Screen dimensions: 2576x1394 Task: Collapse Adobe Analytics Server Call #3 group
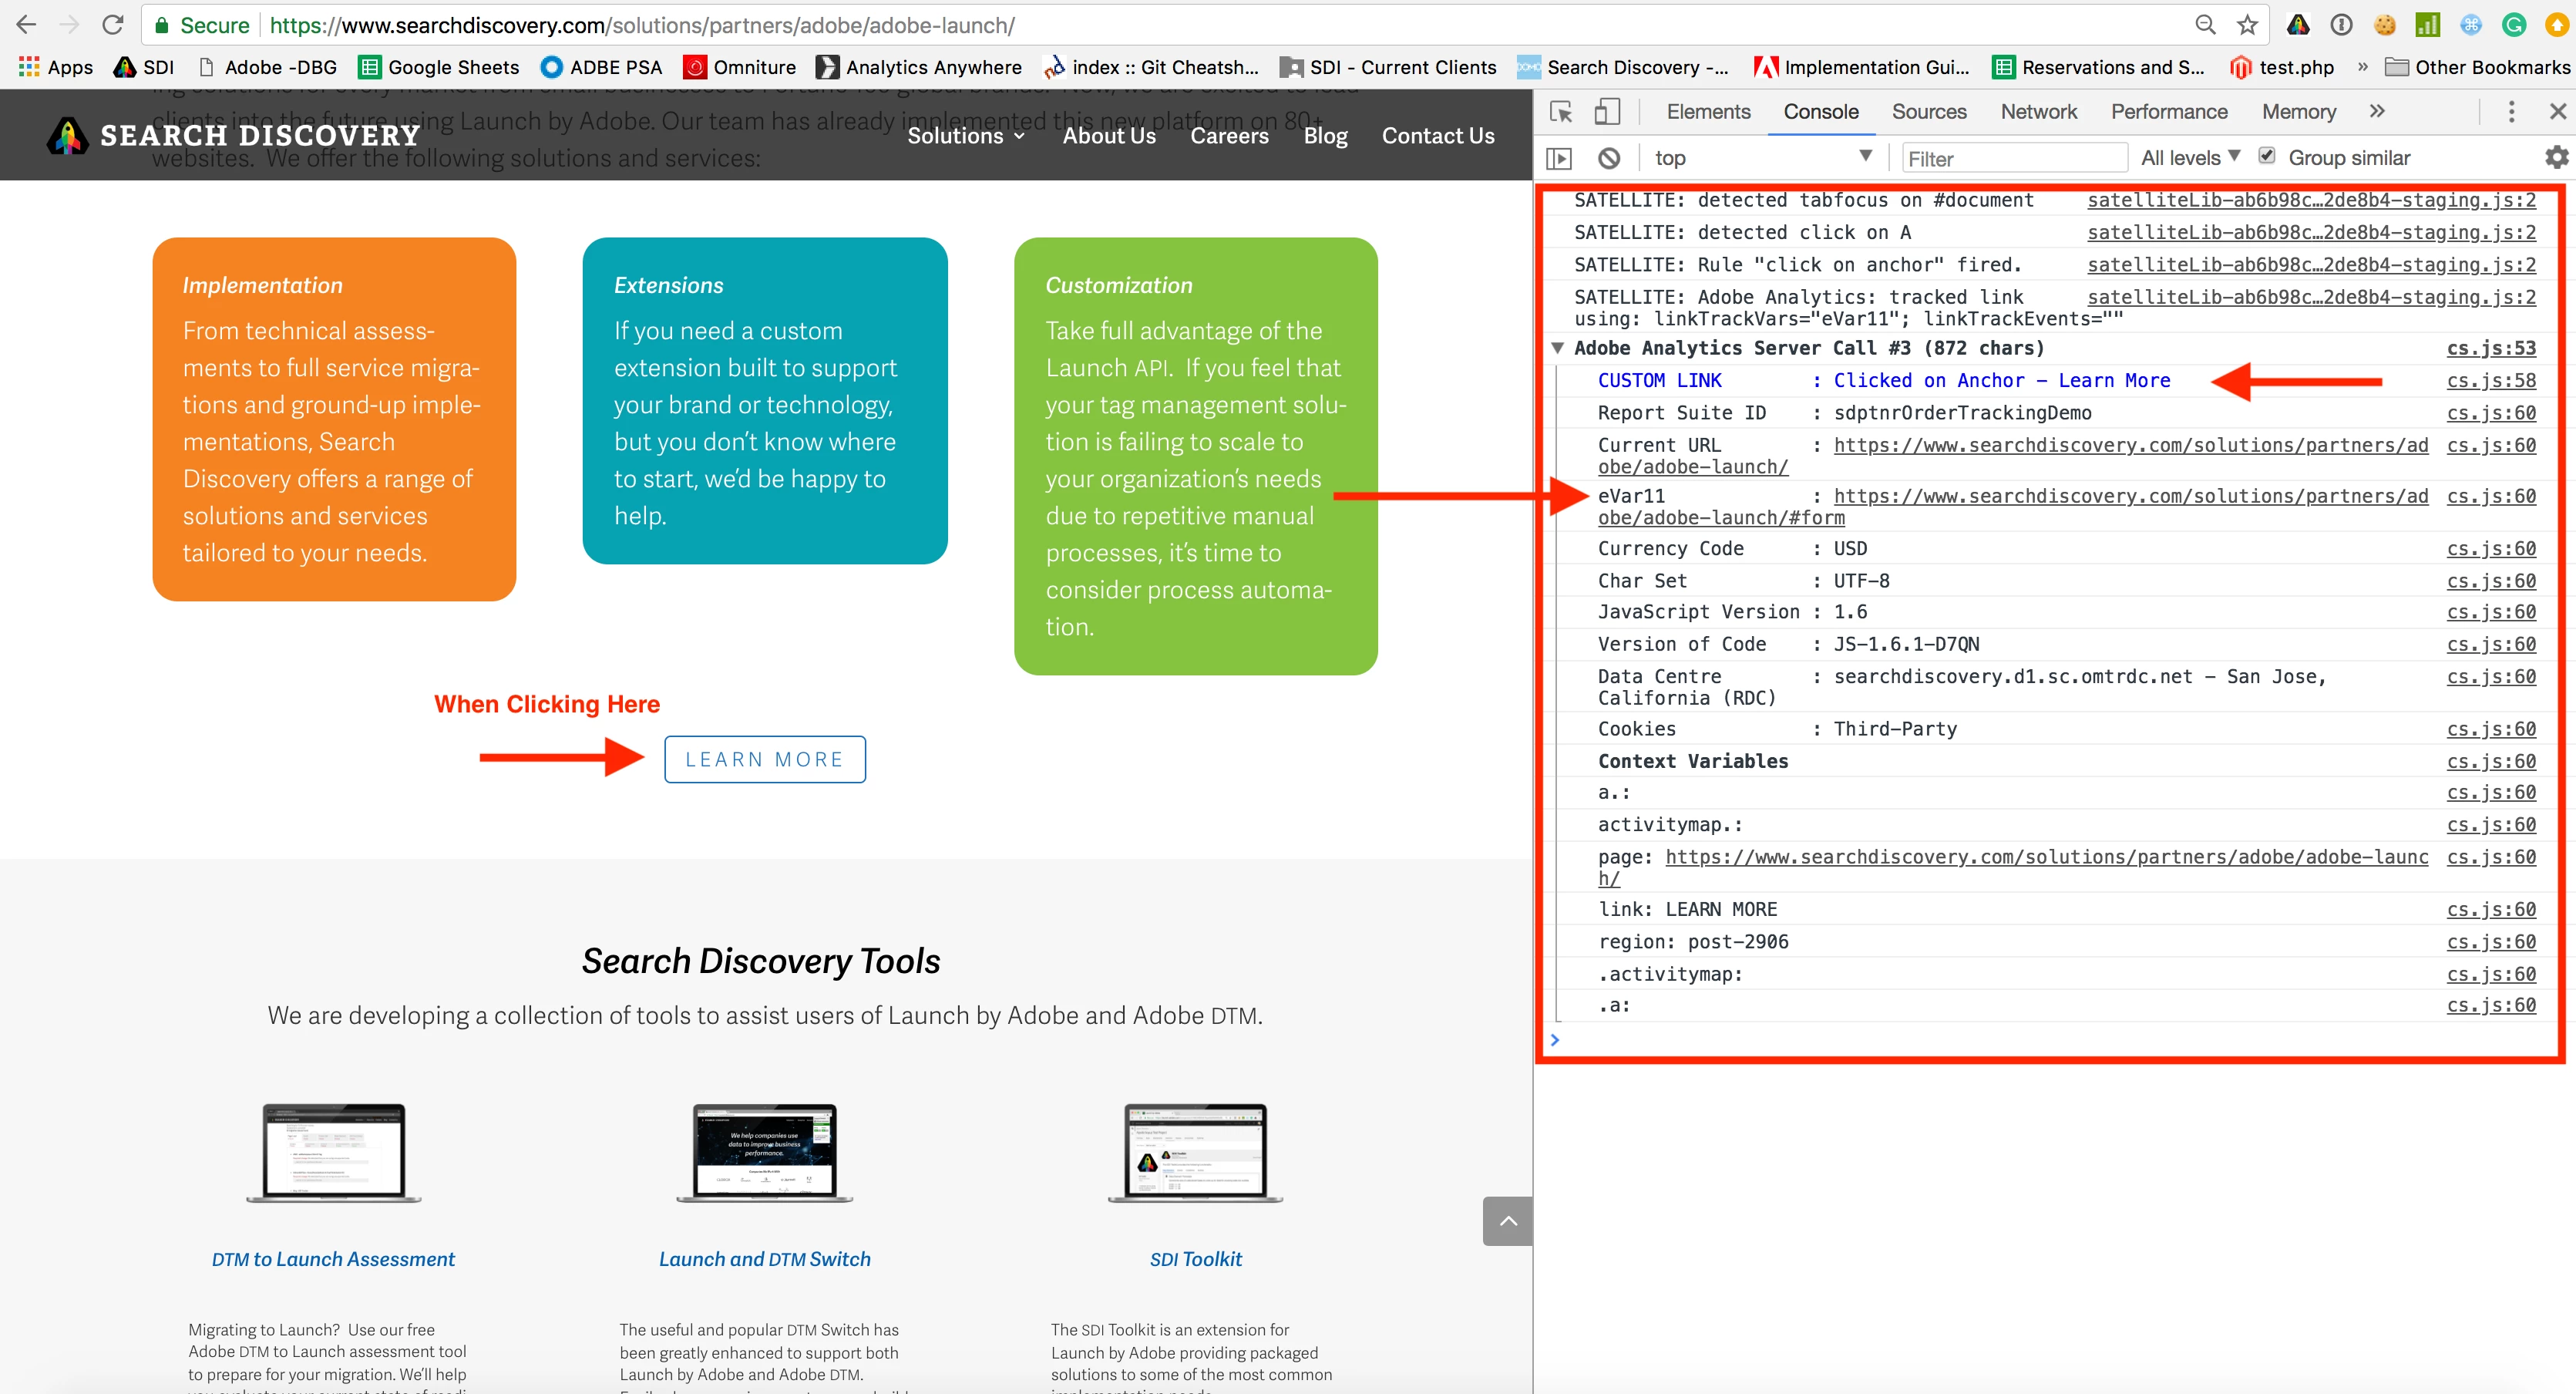click(1557, 348)
